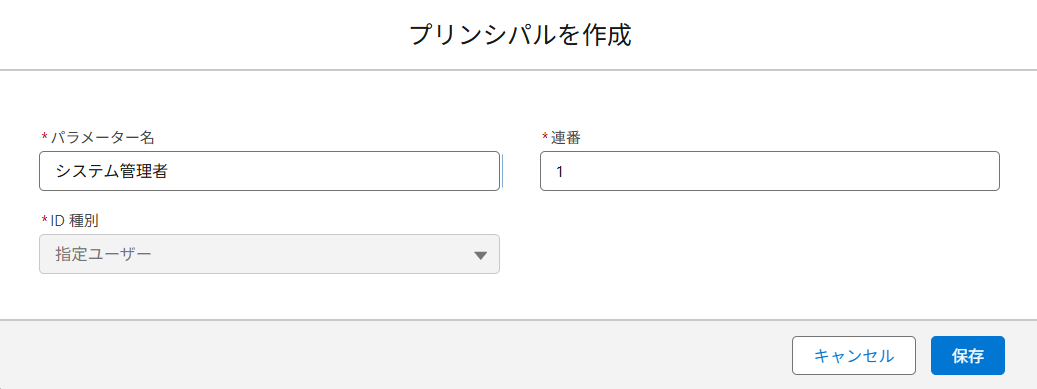Screen dimensions: 1037x389
Task: Click the red asterisk beside パラメーター名
Action: point(44,137)
